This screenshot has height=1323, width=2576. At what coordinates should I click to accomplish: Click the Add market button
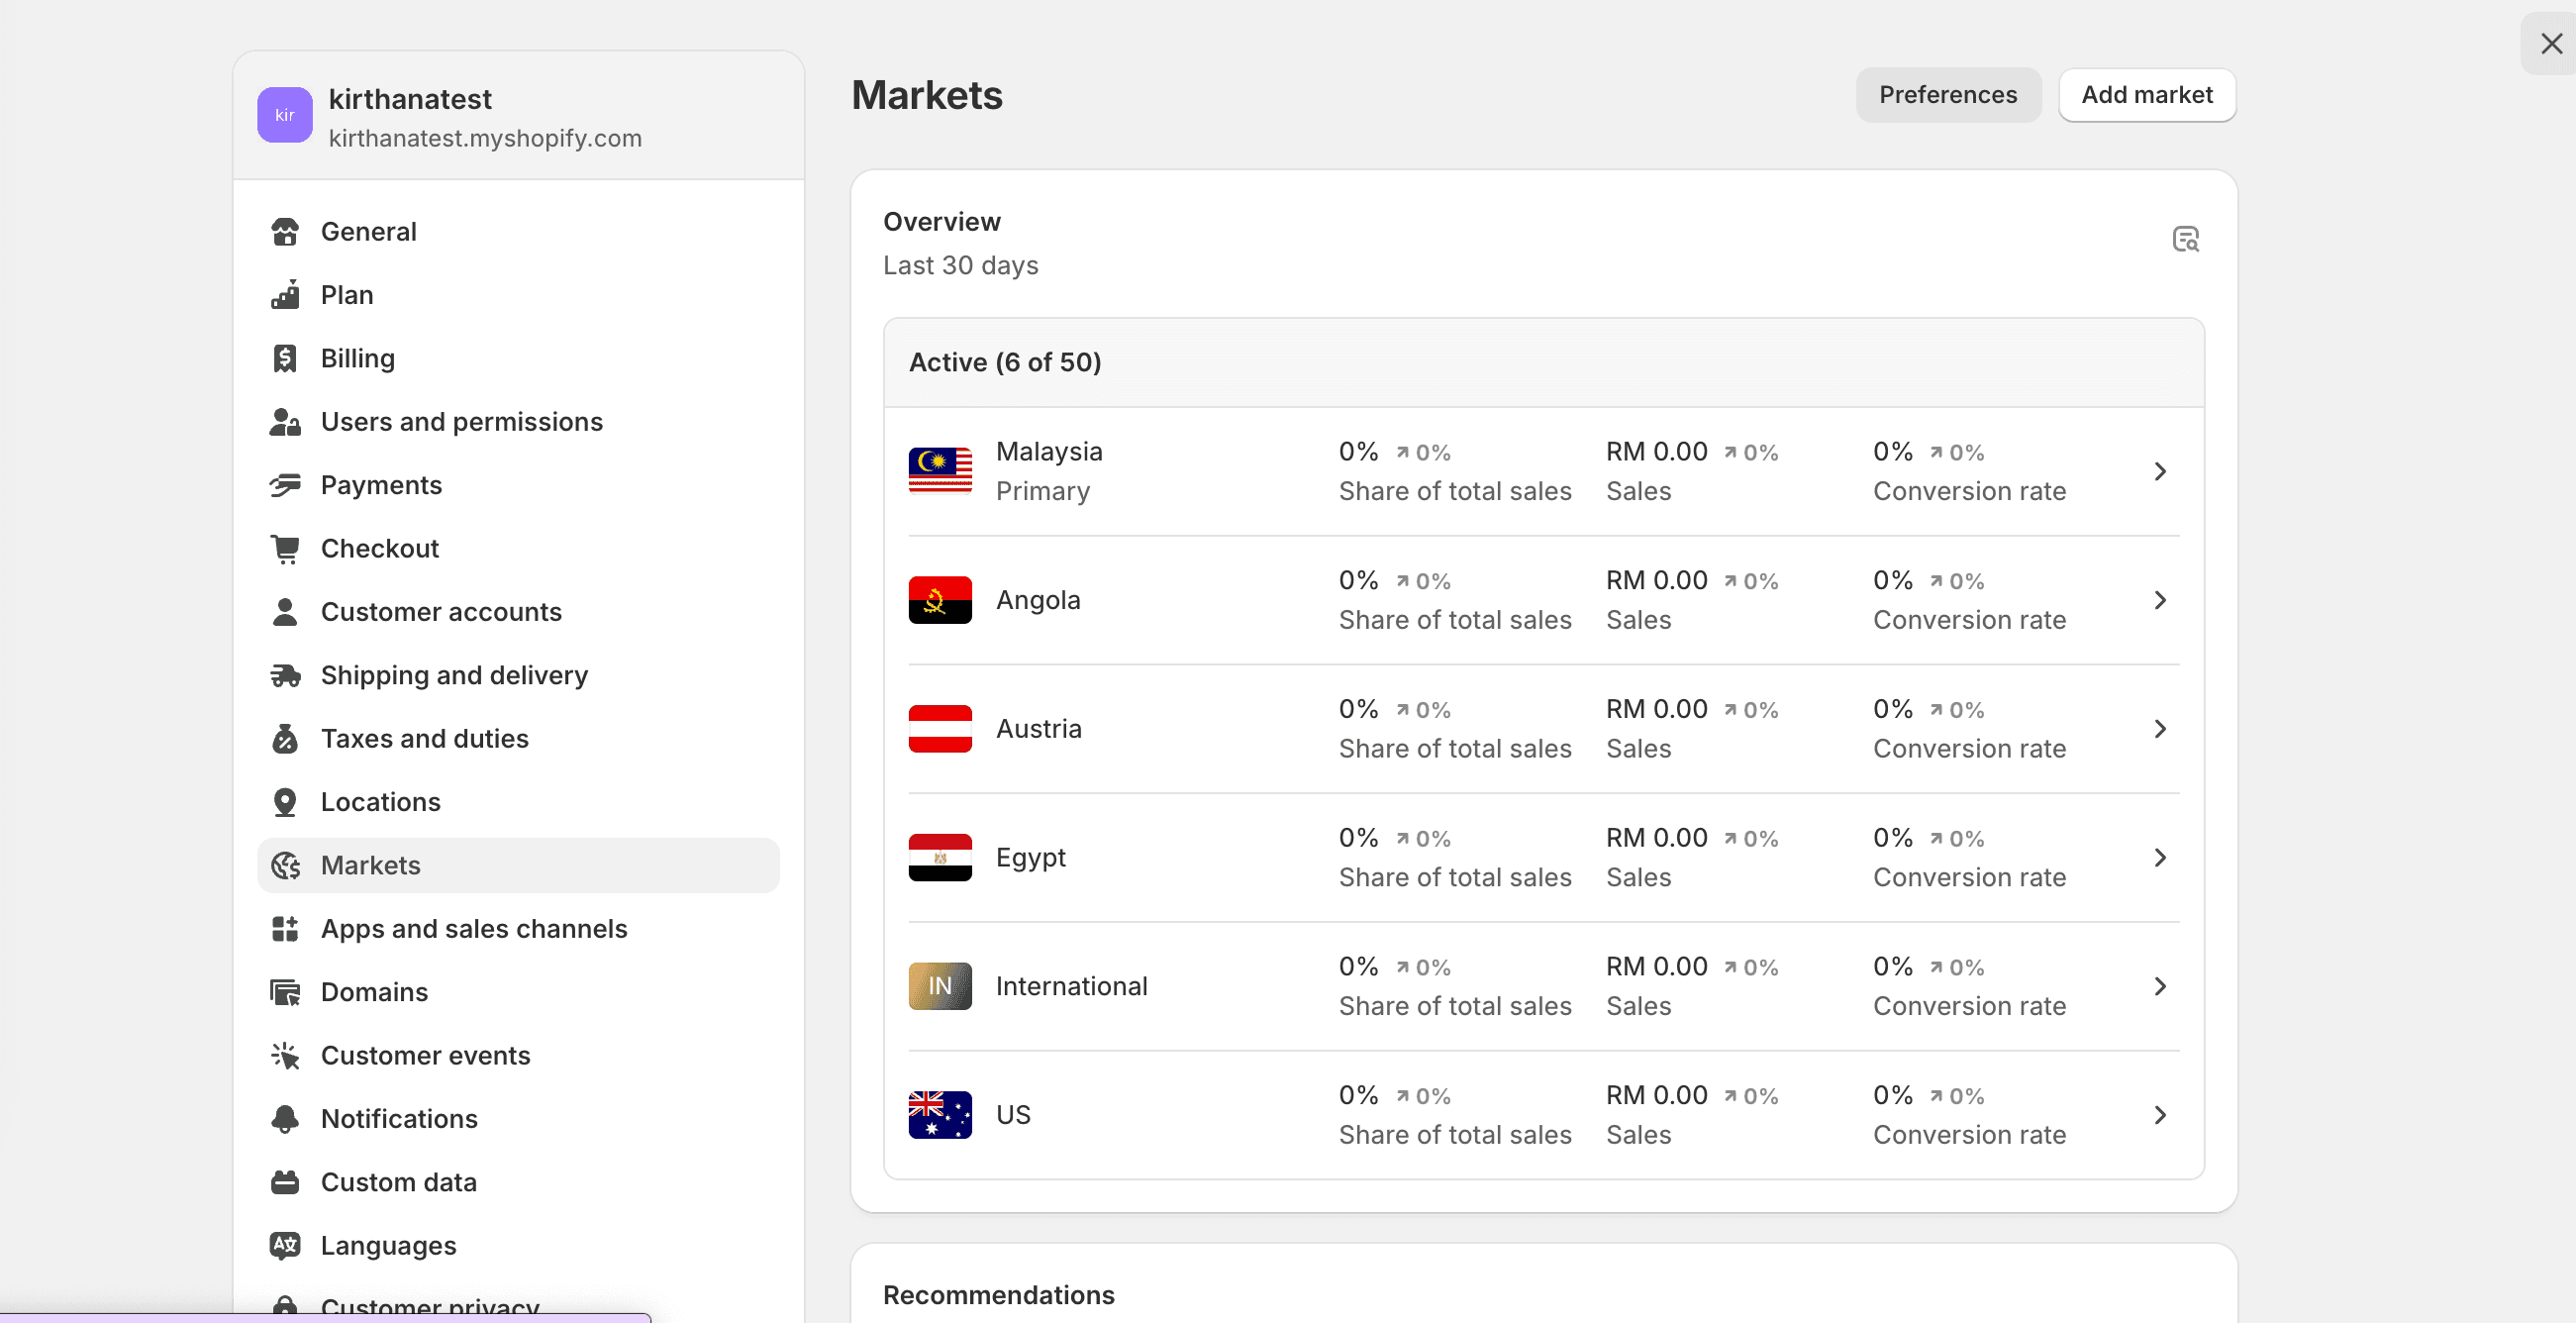(2147, 95)
